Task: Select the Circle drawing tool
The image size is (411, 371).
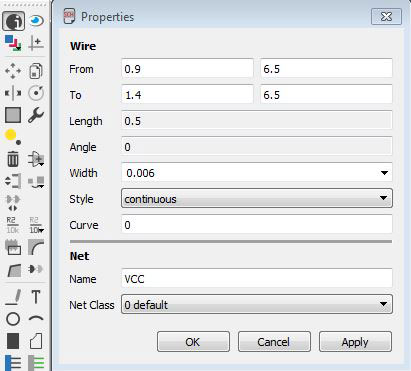Action: (x=13, y=319)
